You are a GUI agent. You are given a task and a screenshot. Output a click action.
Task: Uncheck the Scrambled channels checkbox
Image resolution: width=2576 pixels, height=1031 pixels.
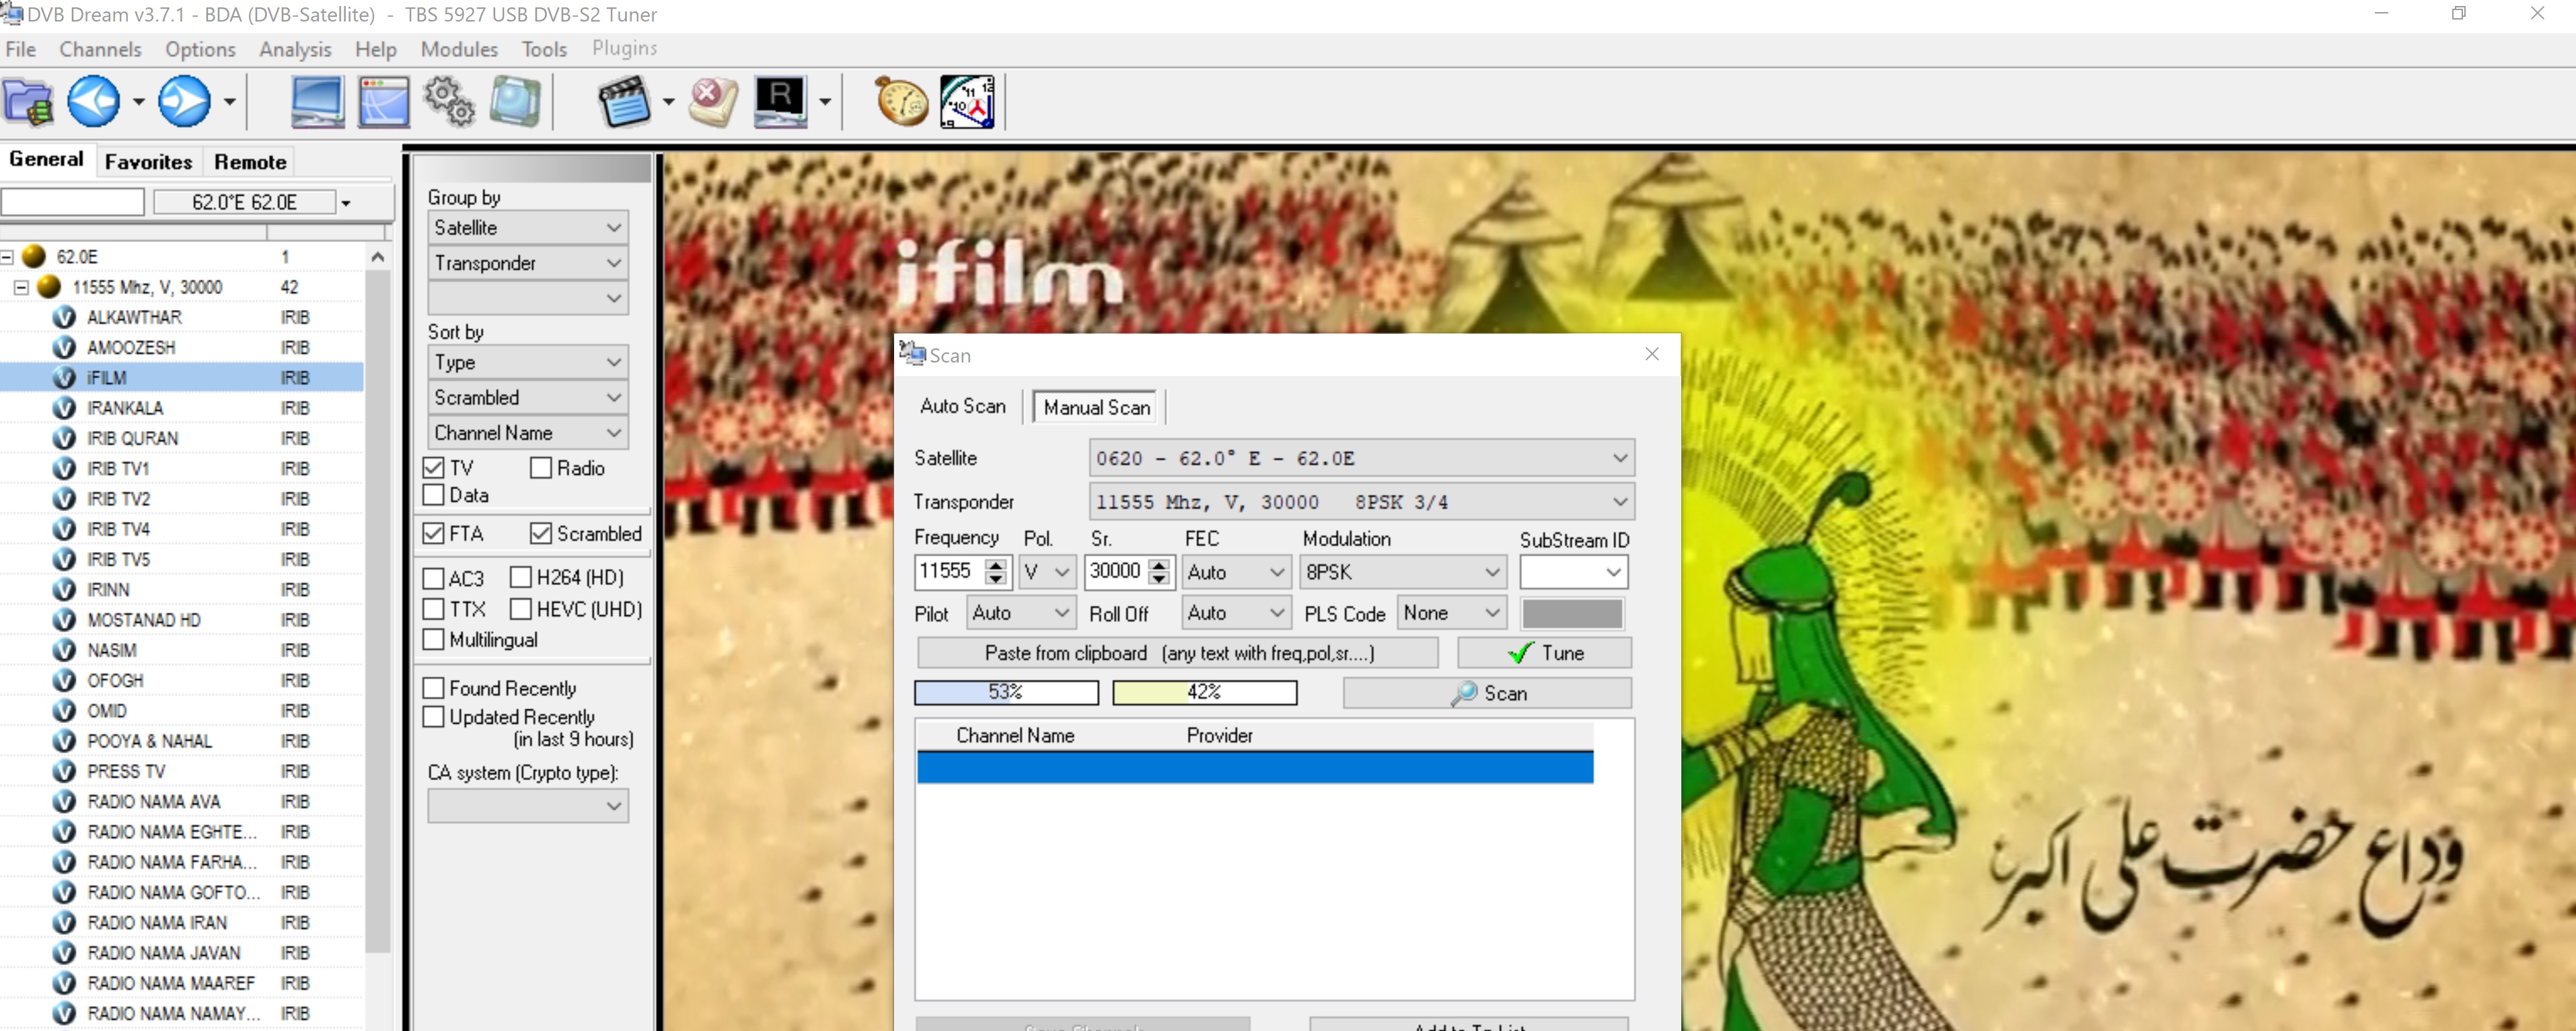(x=541, y=534)
